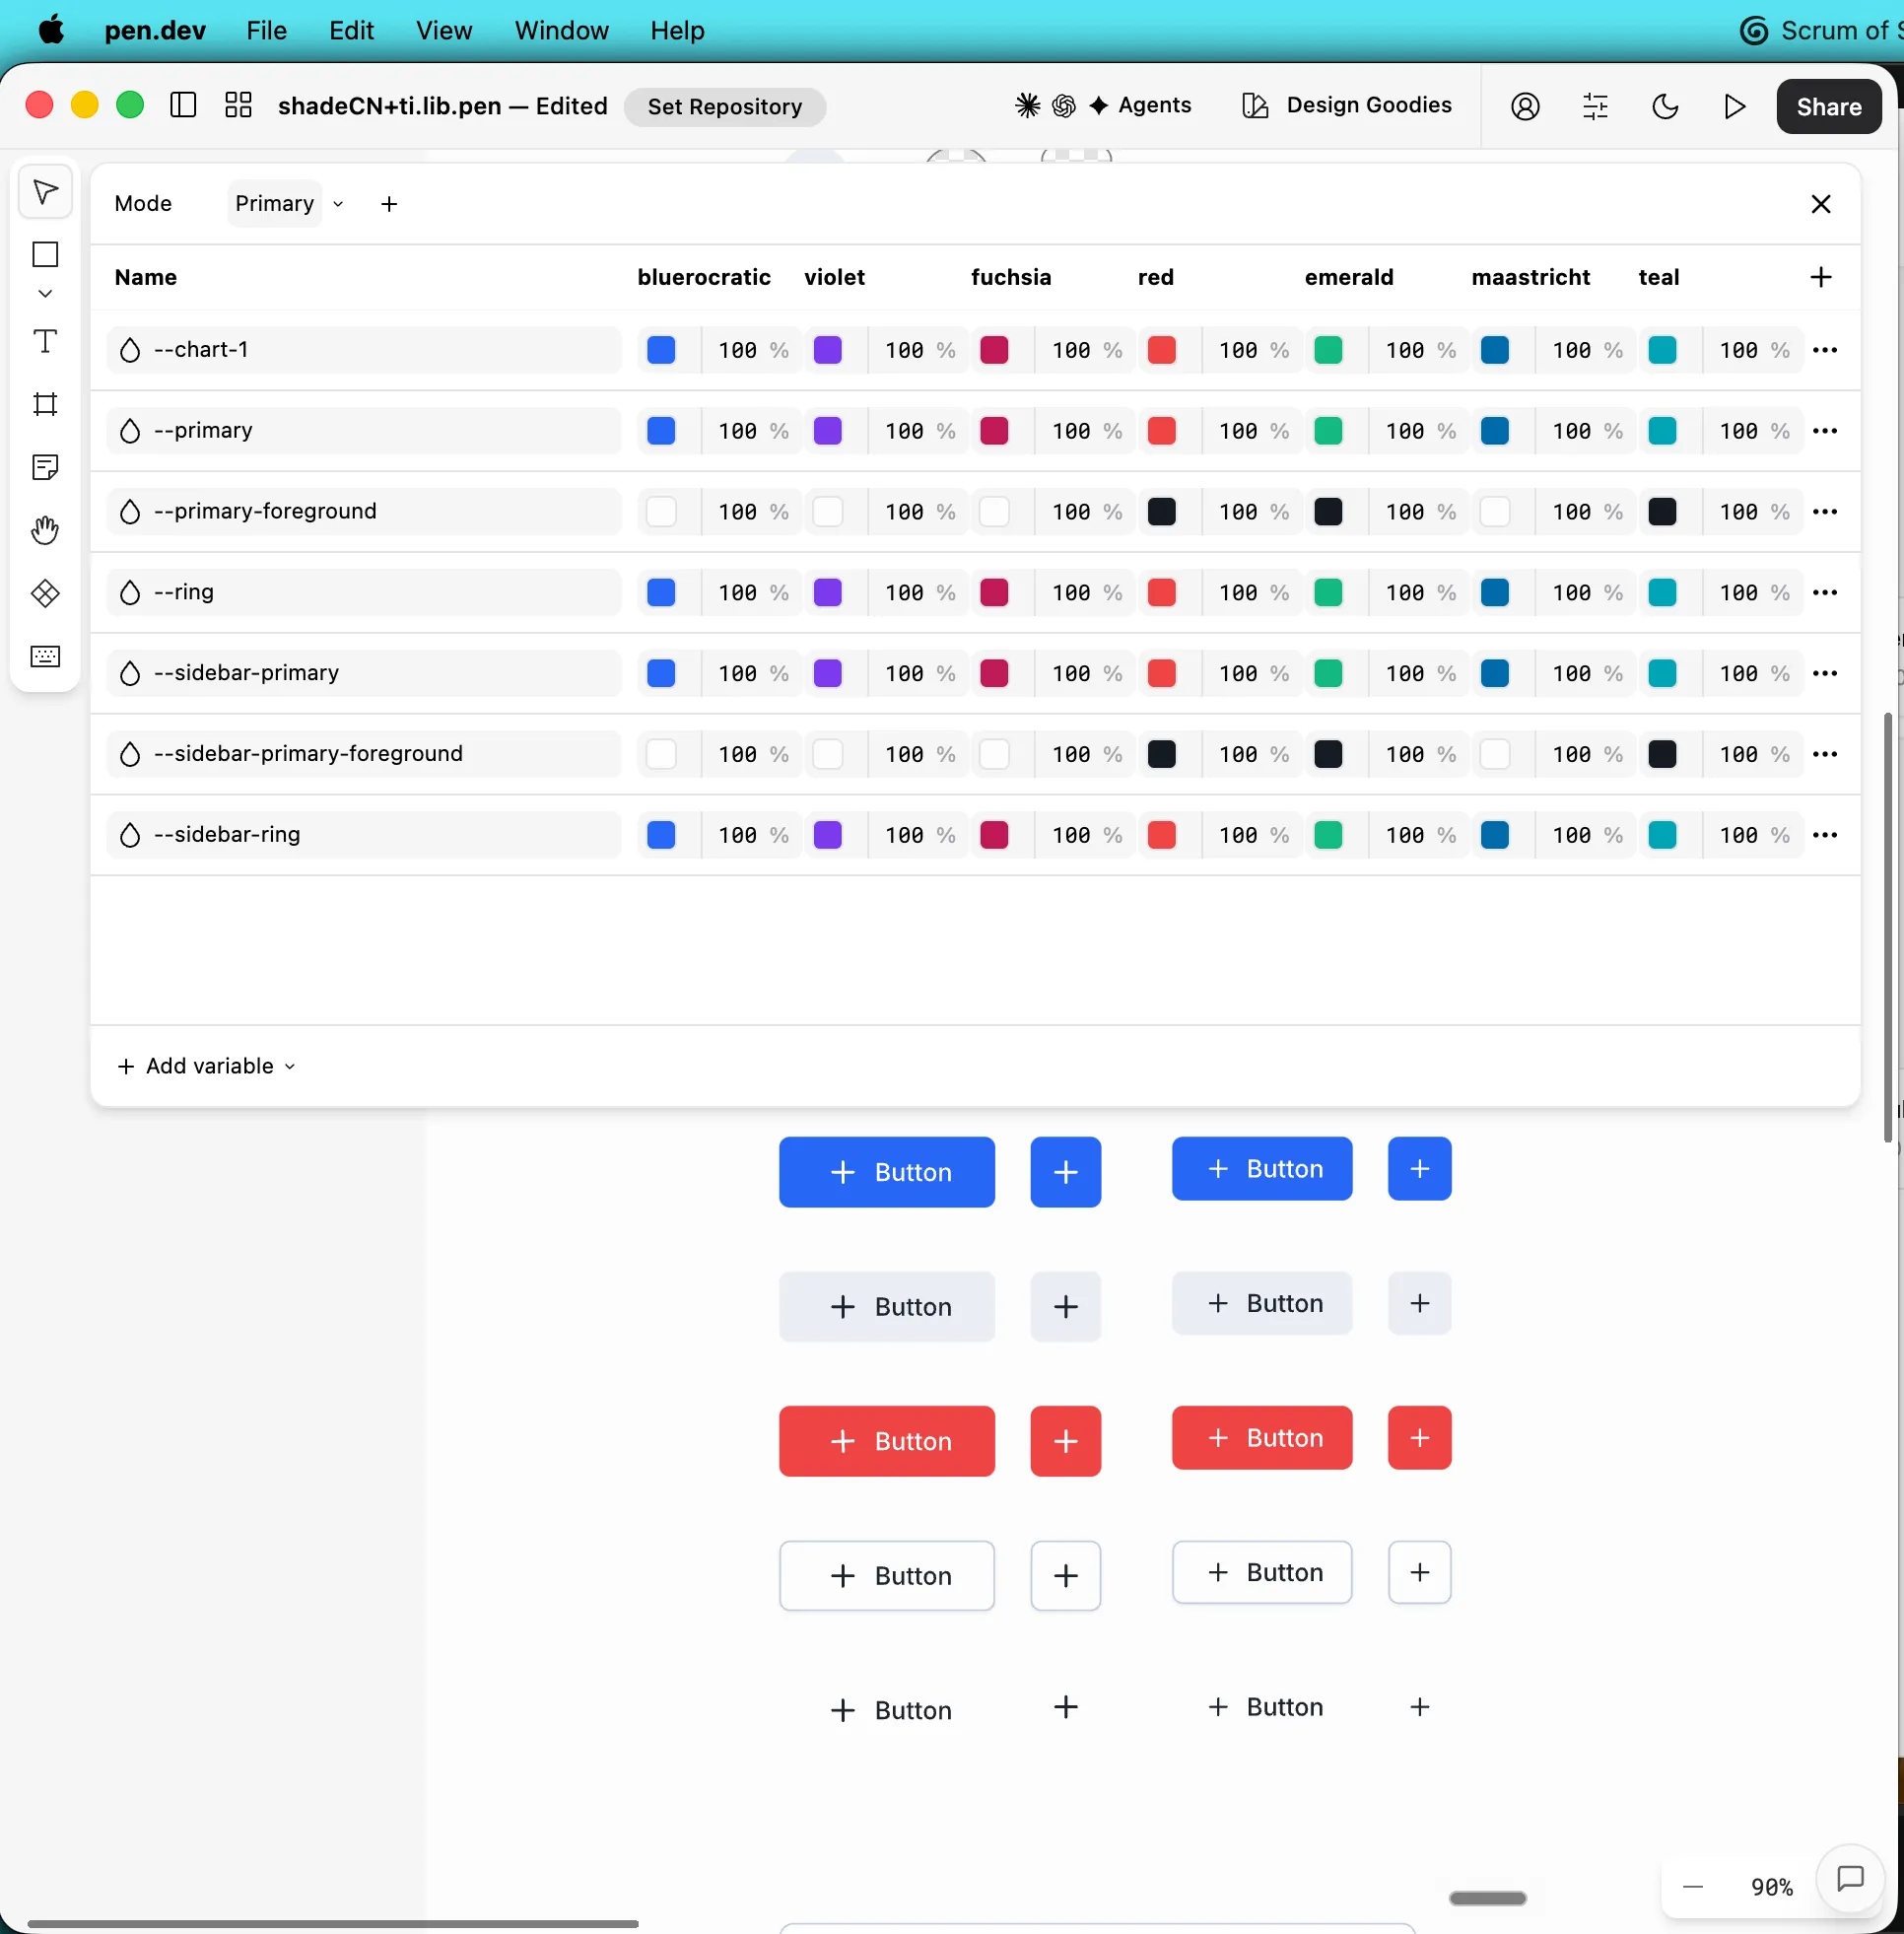The height and width of the screenshot is (1934, 1904).
Task: Click the OpenAI agent icon
Action: pos(1064,105)
